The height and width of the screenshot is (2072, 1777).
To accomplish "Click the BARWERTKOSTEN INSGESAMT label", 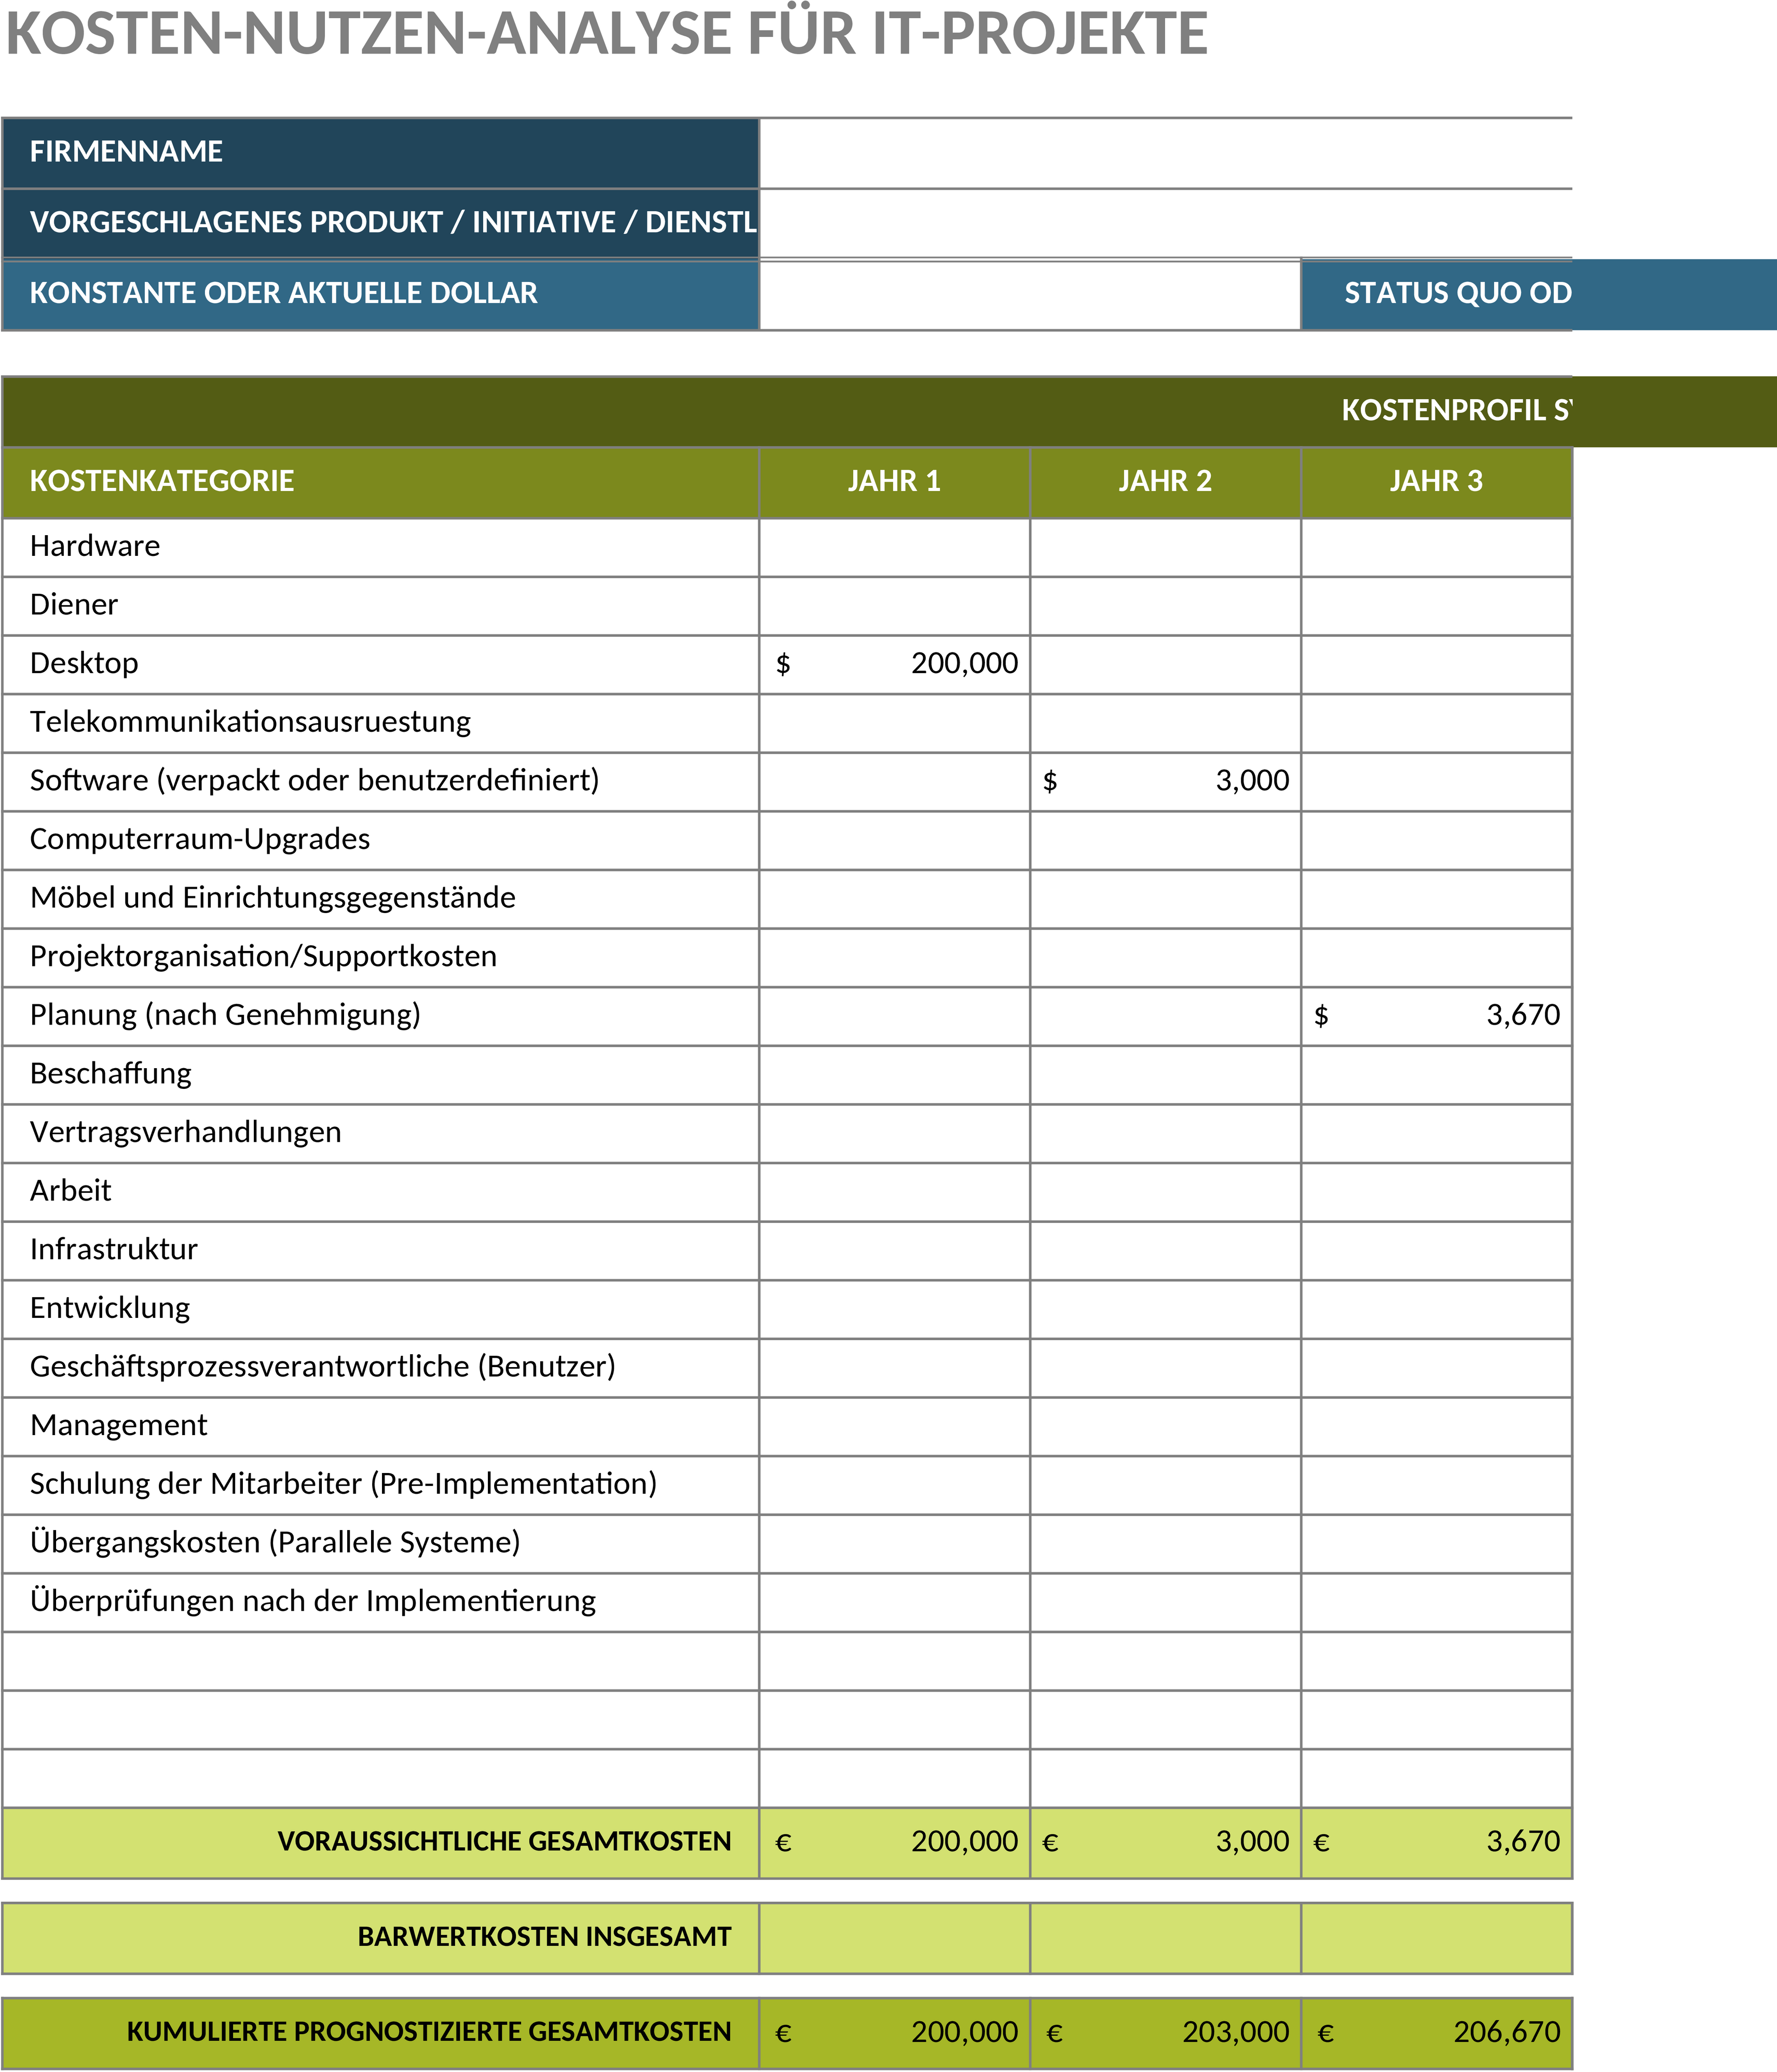I will (x=545, y=1937).
